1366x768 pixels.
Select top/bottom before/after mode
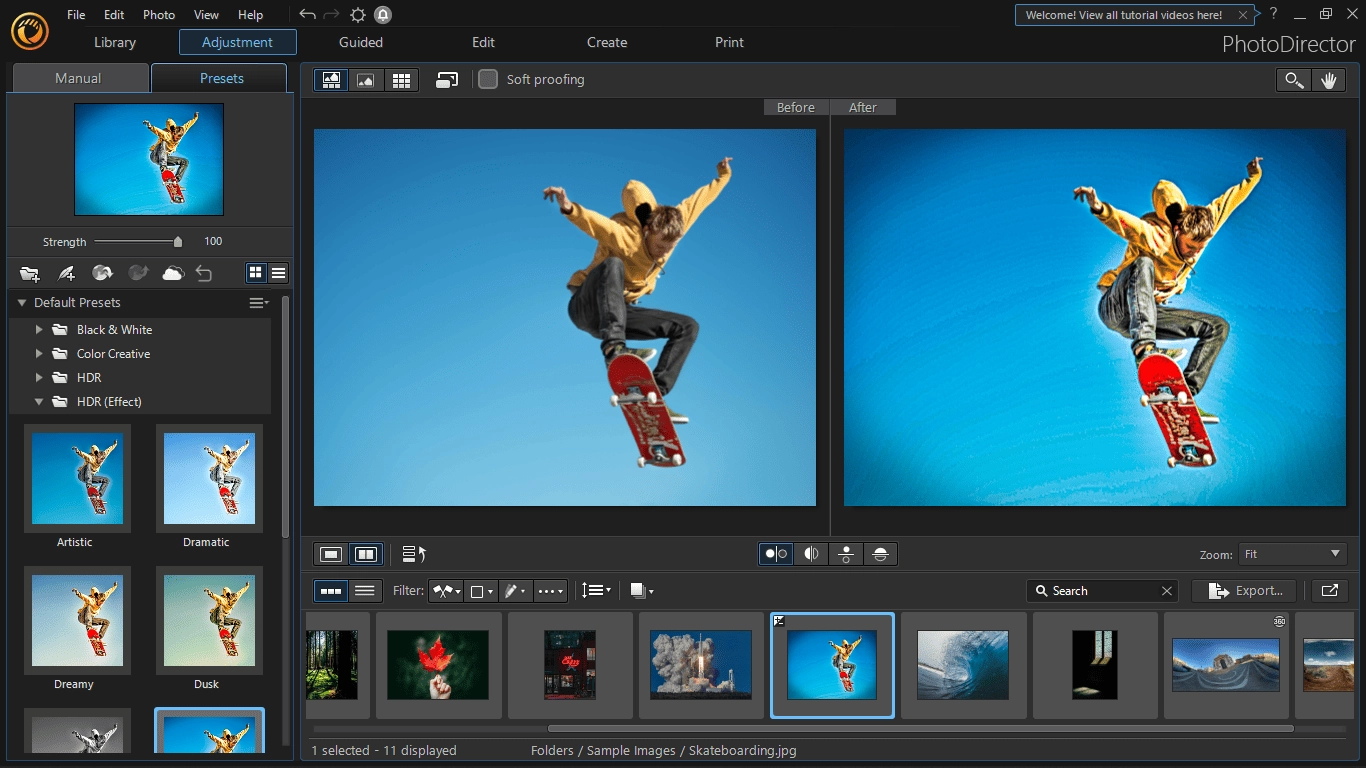[846, 554]
